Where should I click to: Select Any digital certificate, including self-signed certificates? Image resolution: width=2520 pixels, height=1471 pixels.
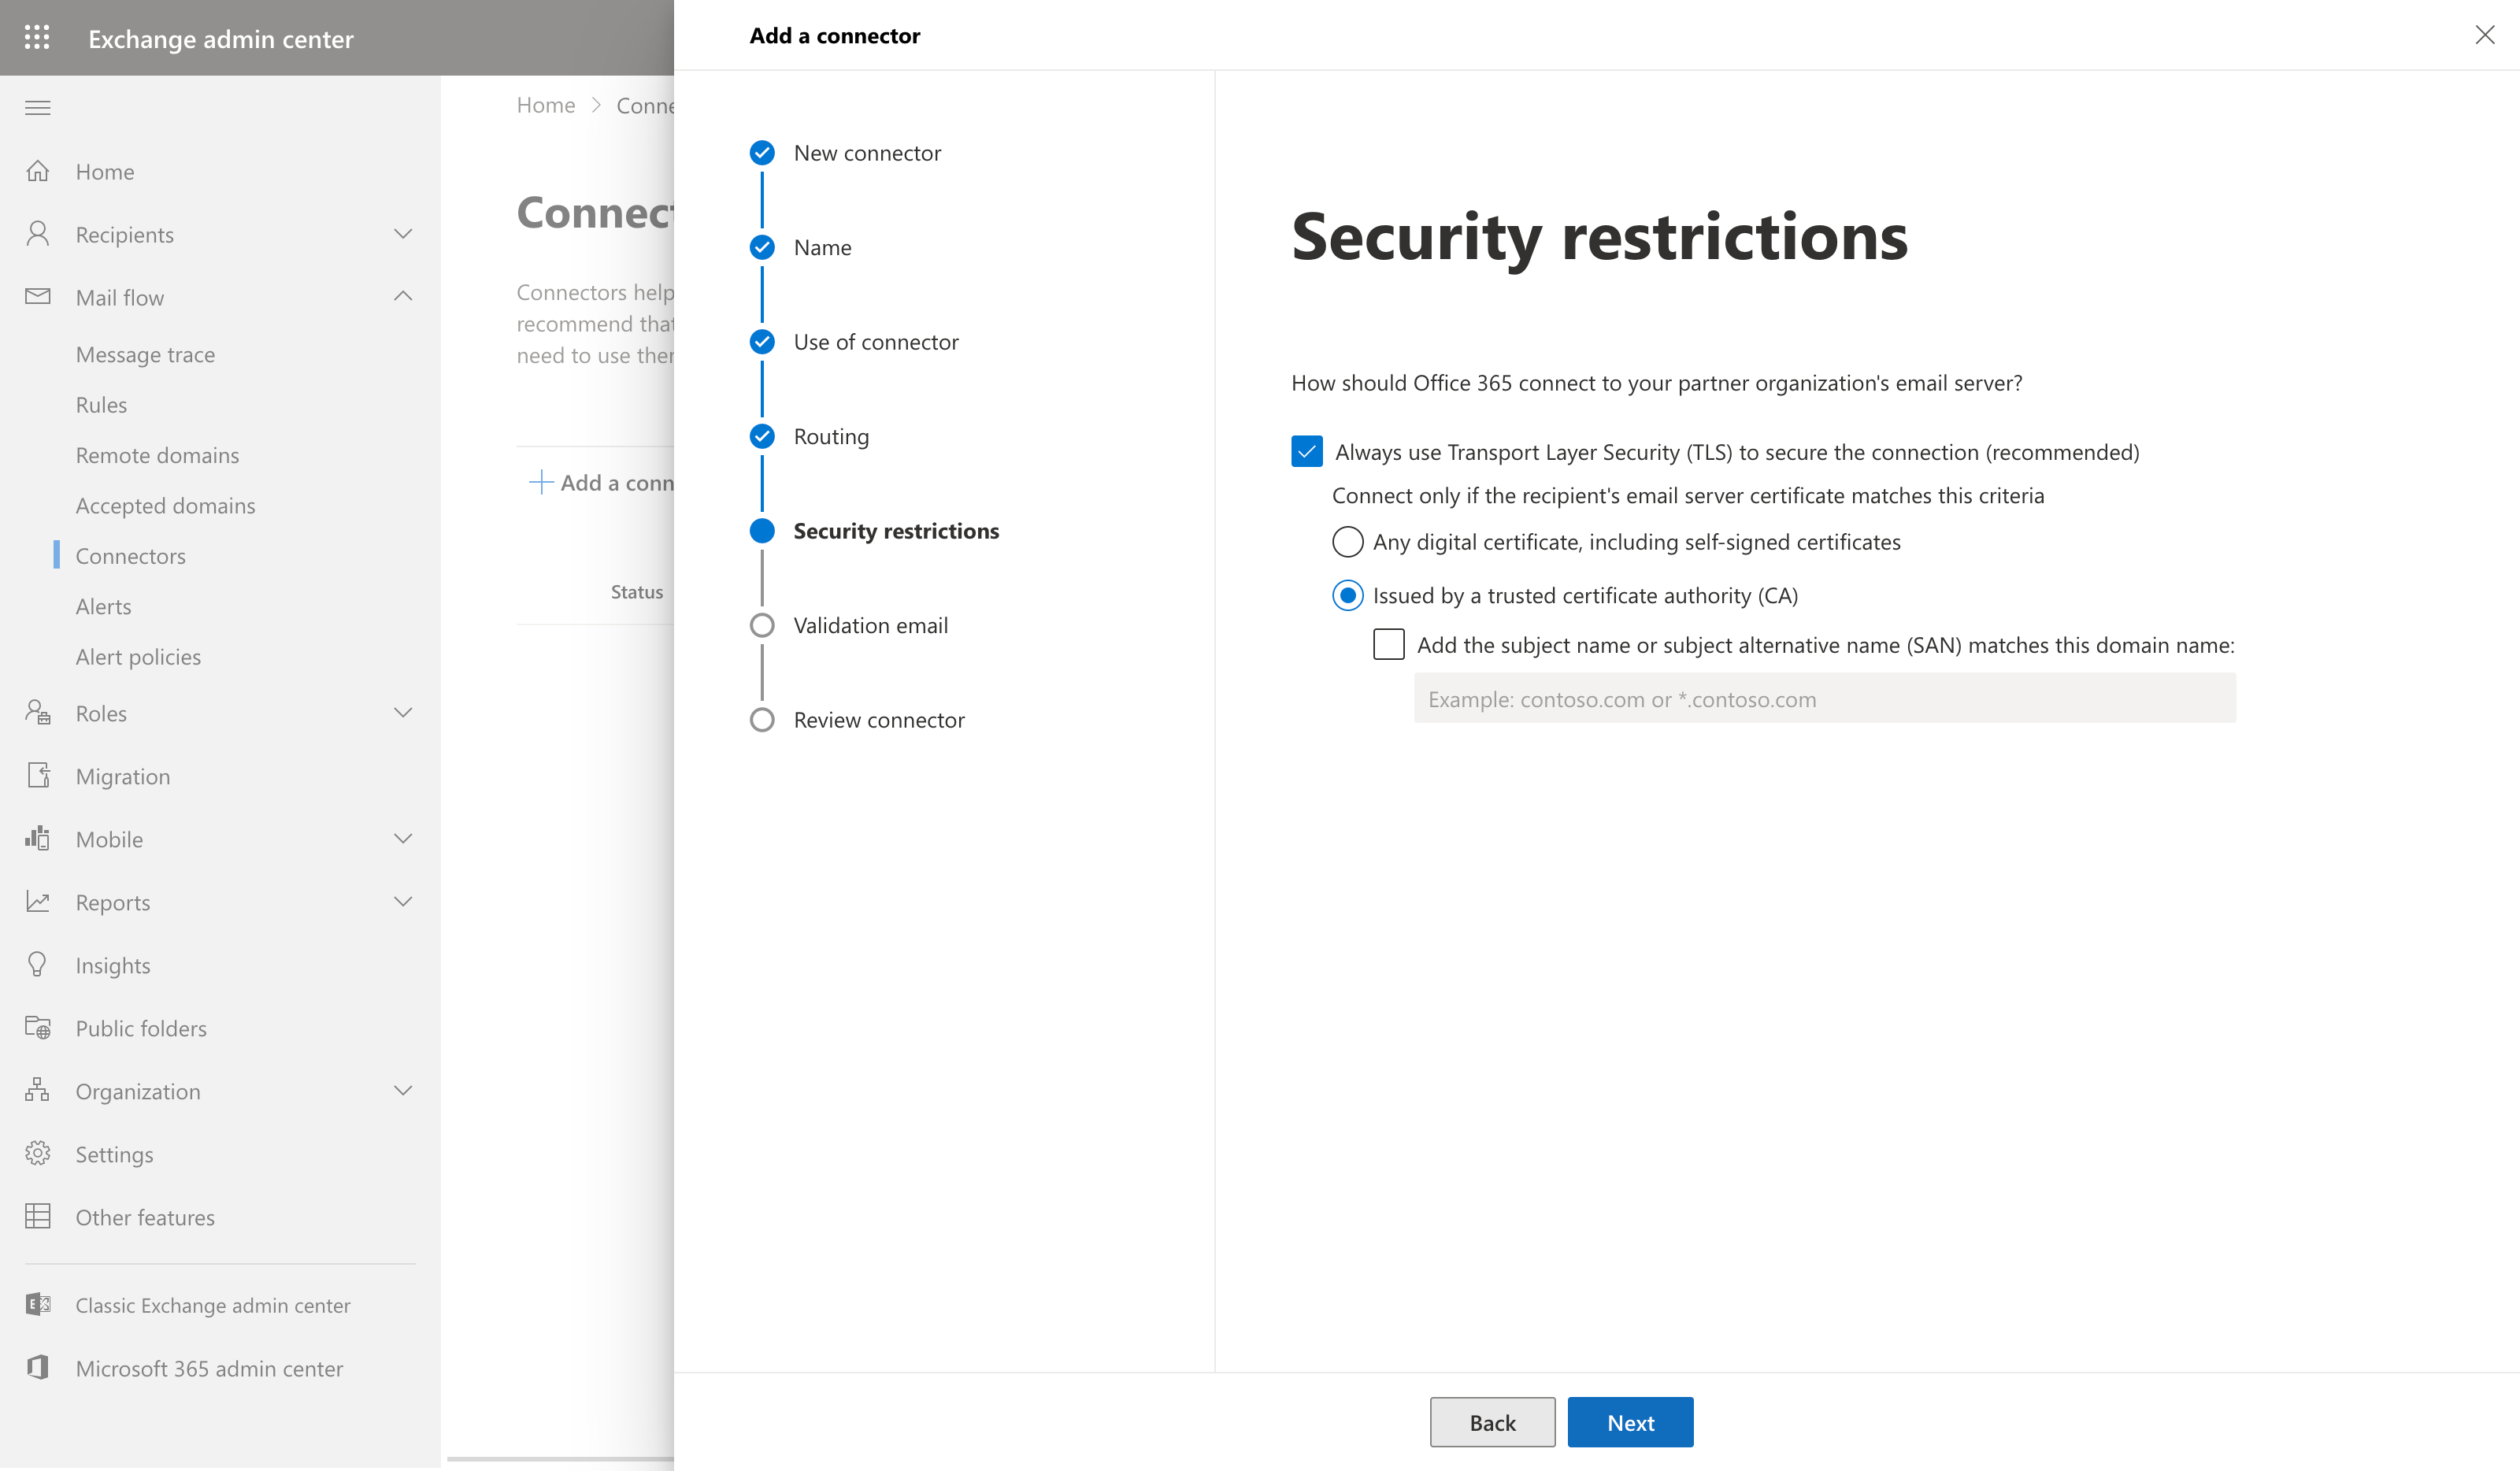1347,541
